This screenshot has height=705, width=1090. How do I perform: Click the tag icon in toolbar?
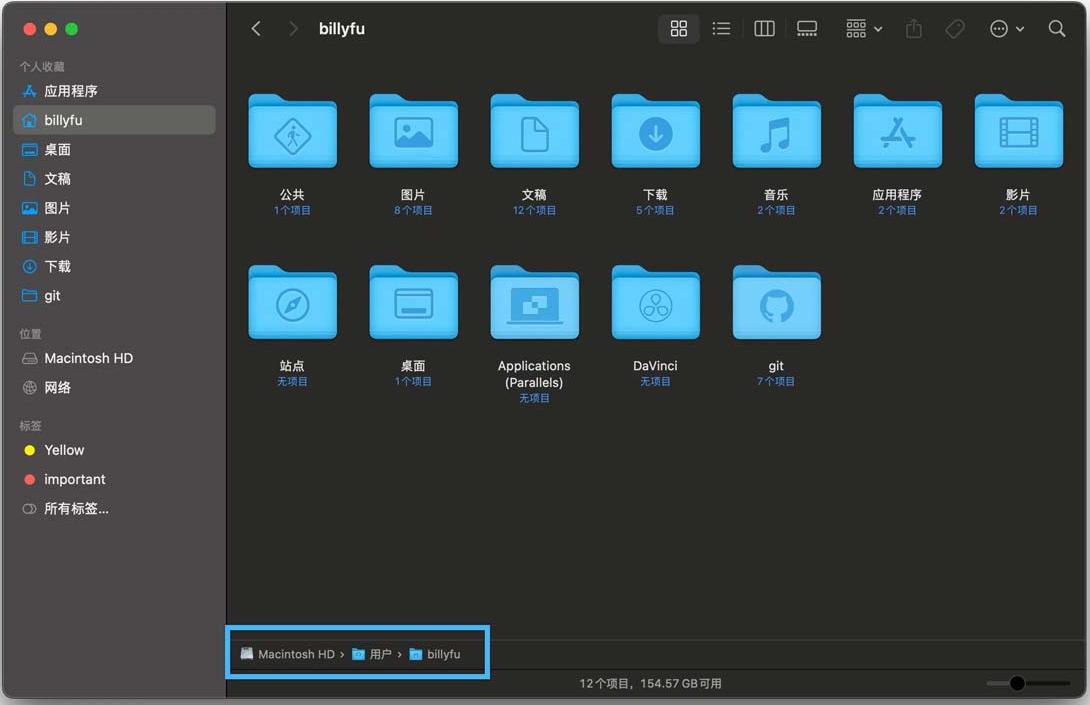pos(955,29)
